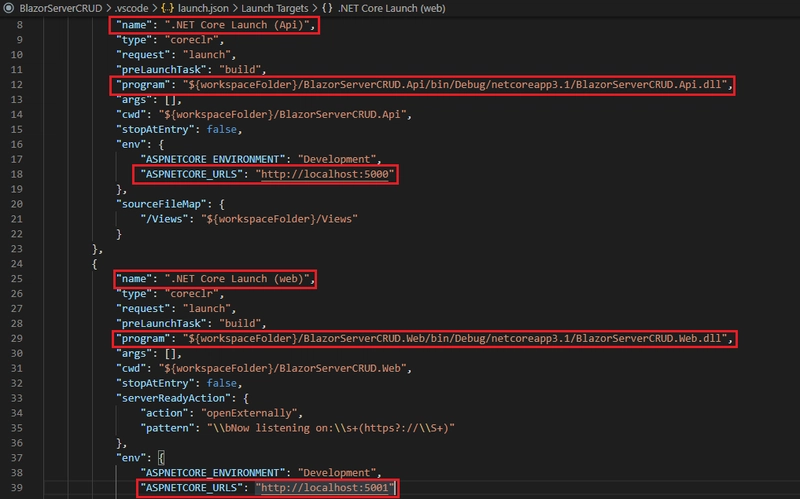This screenshot has width=800, height=499.
Task: Click the launch.json braces file icon
Action: 167,8
